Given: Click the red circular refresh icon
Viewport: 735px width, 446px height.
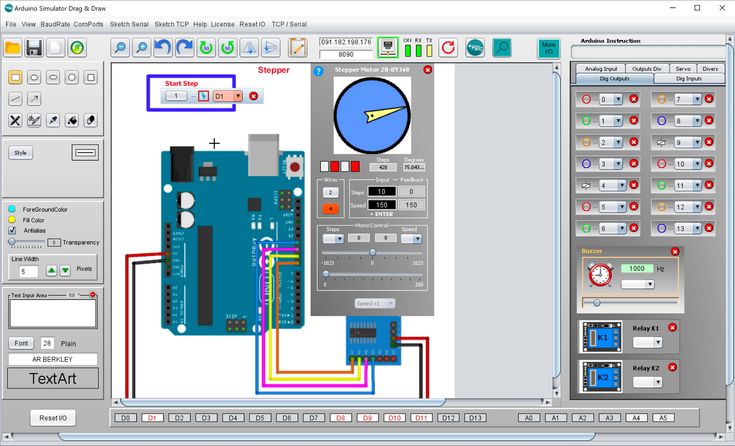Looking at the screenshot, I should (447, 47).
